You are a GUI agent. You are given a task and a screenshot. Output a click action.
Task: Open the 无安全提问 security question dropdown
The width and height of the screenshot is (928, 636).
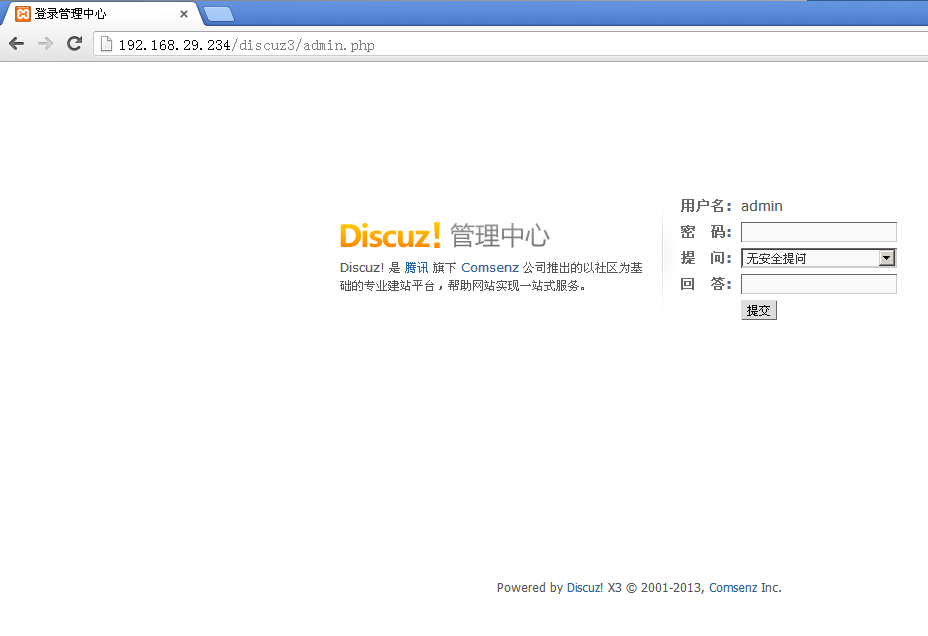819,258
